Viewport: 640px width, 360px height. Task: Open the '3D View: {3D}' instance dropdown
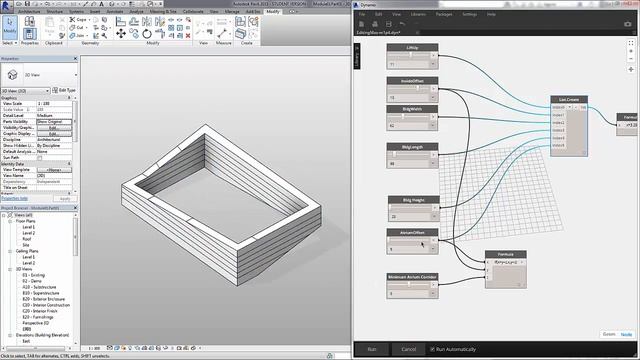tap(25, 91)
